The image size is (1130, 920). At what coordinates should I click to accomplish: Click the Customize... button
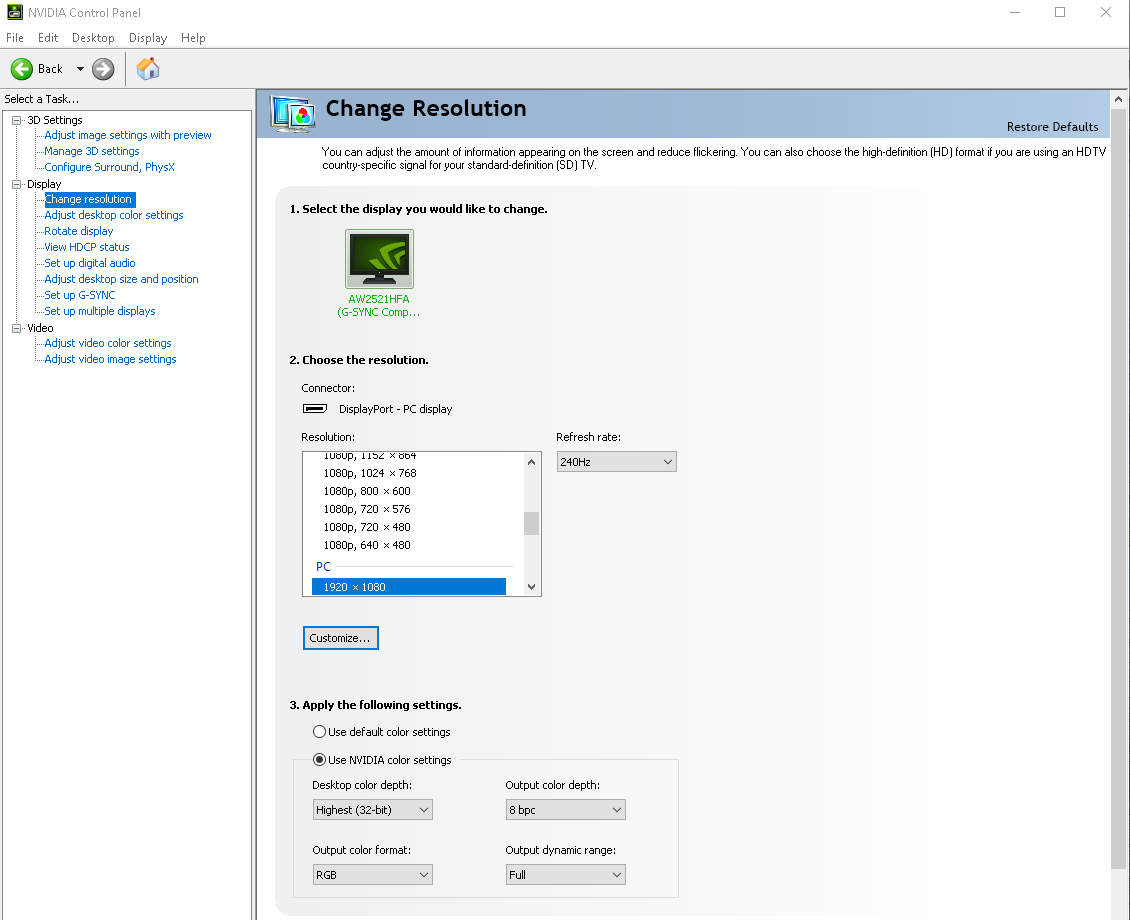click(340, 638)
